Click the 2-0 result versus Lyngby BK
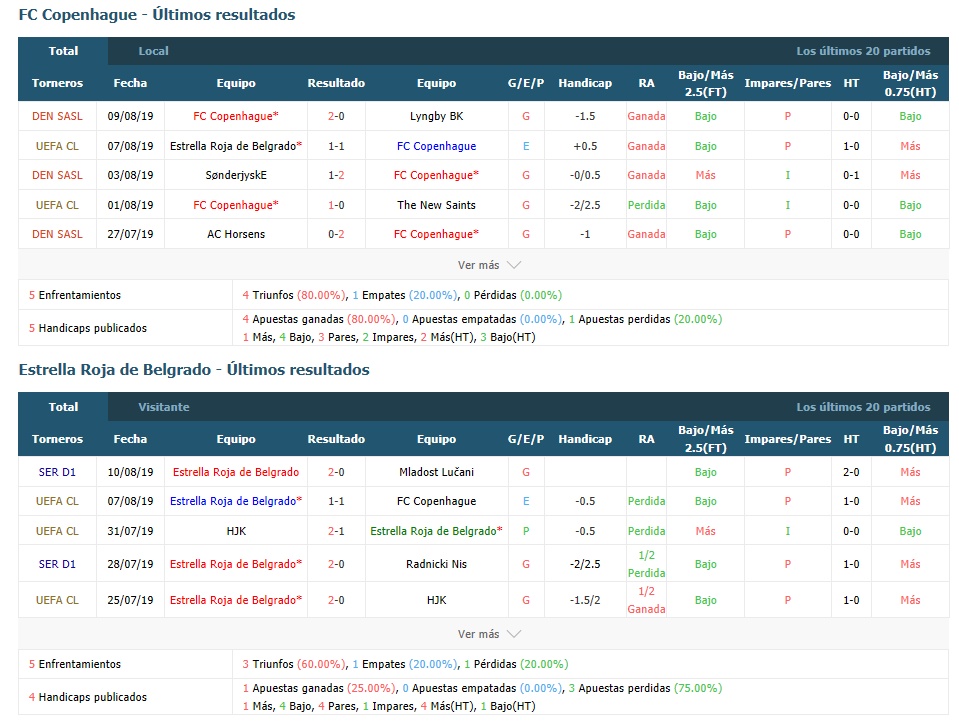This screenshot has height=726, width=959. [x=336, y=116]
